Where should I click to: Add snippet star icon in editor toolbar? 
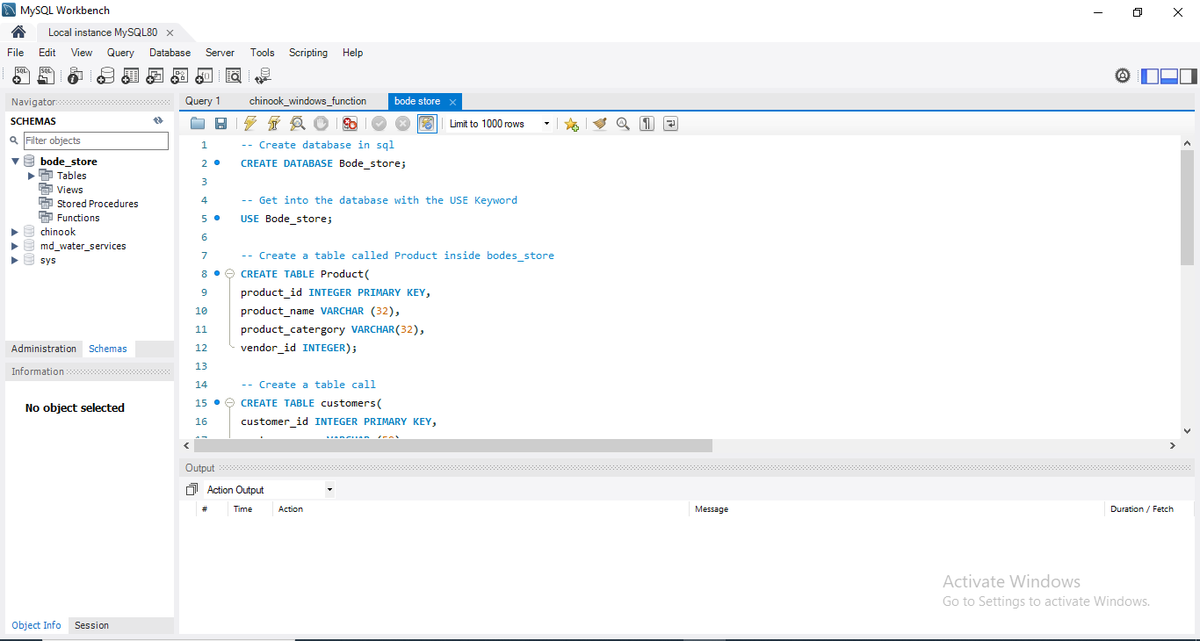point(571,124)
